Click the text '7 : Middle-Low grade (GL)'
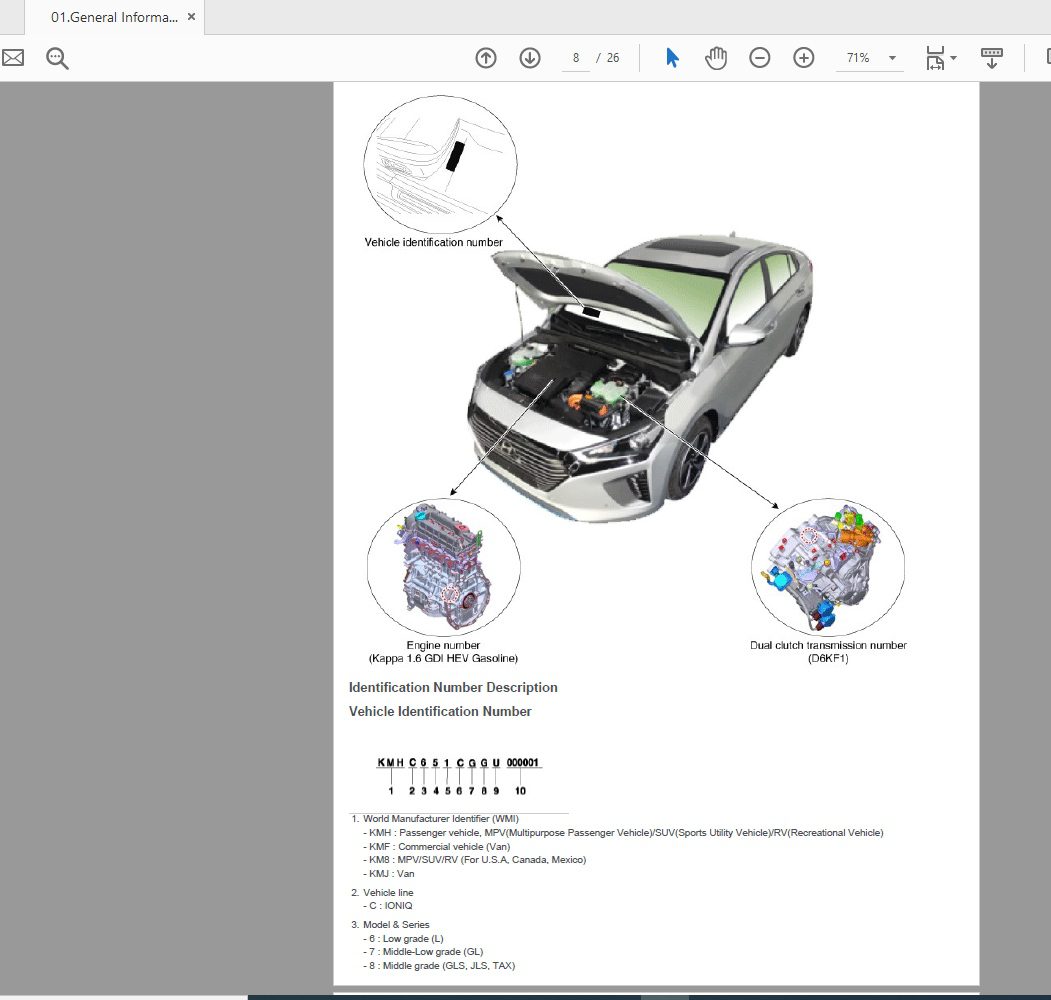 [x=423, y=952]
